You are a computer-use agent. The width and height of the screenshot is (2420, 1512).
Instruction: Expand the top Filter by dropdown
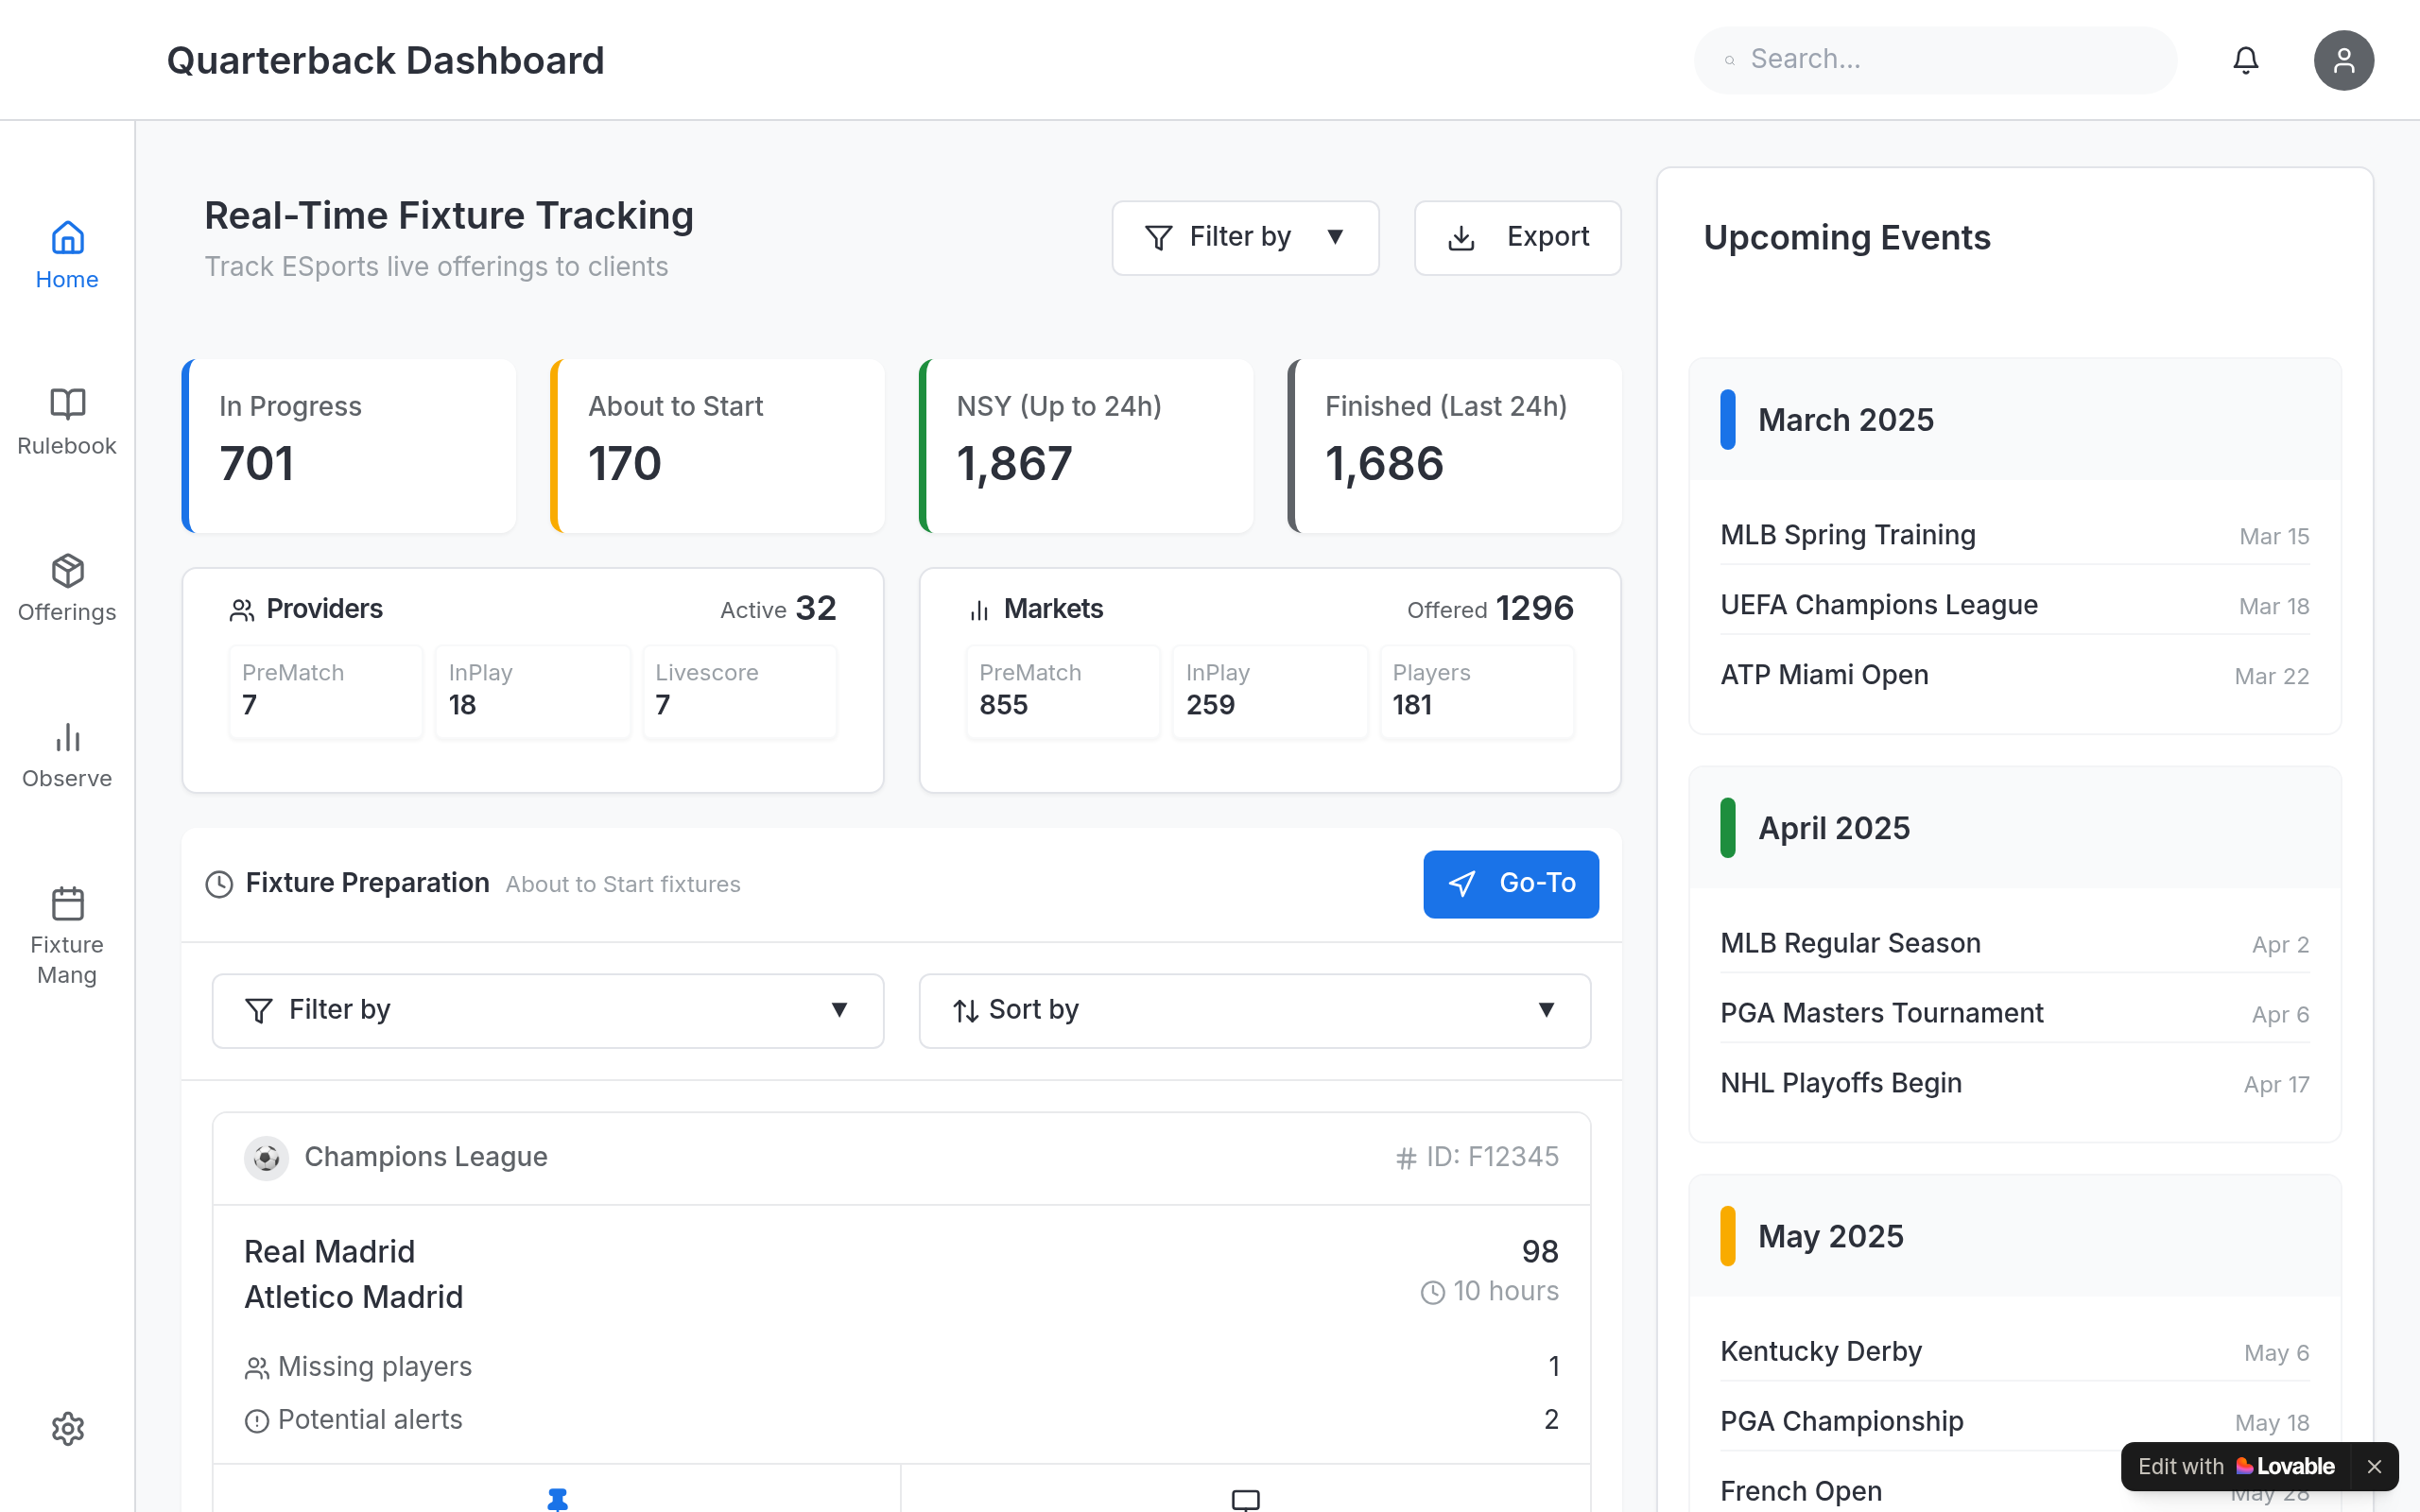pos(1245,238)
